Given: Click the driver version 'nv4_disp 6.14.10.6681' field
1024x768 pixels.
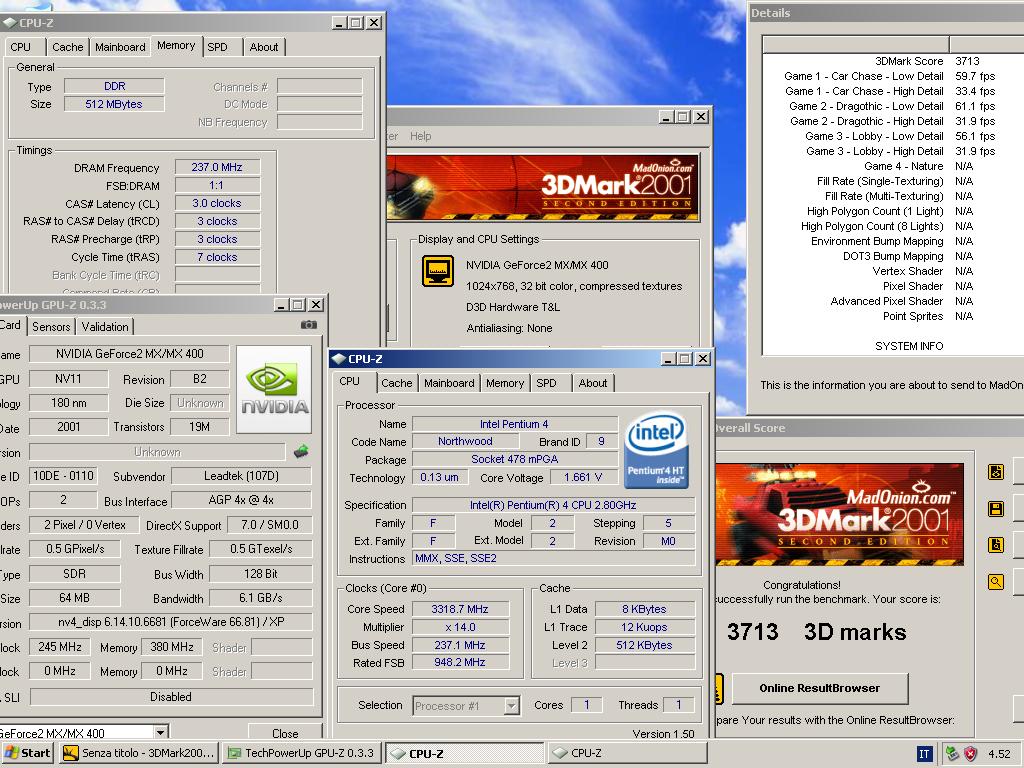Looking at the screenshot, I should tap(171, 622).
